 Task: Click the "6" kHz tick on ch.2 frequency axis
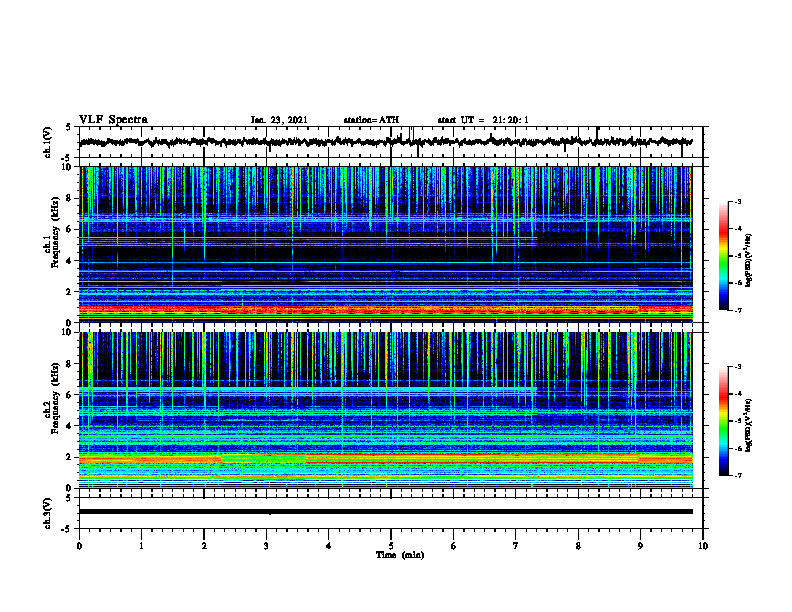tap(70, 395)
